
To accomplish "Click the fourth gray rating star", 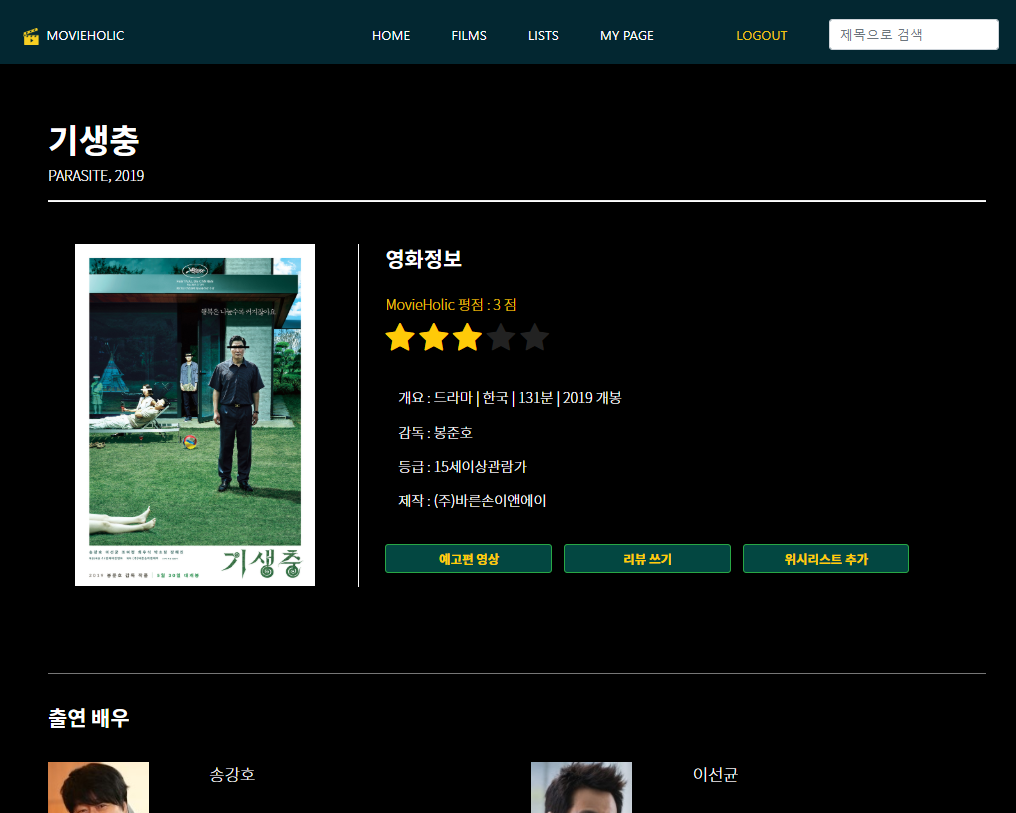I will click(502, 338).
